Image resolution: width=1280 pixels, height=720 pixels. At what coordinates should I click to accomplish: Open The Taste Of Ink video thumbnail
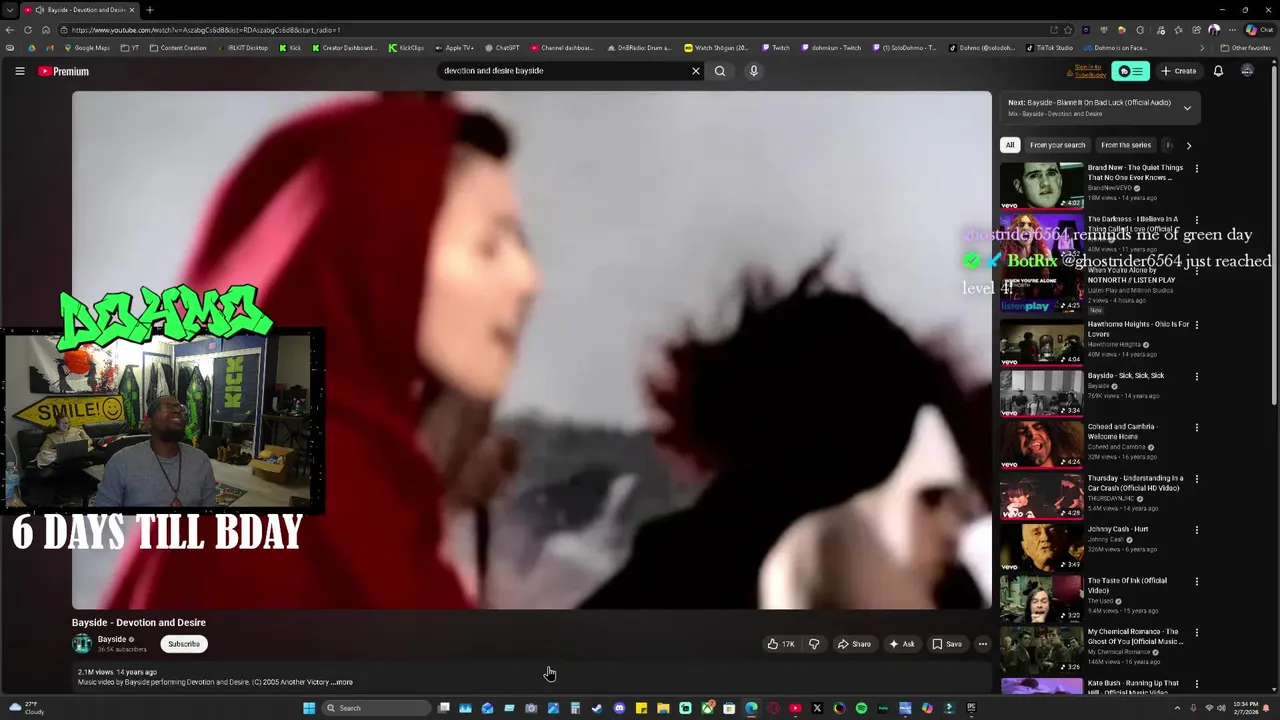(1042, 597)
